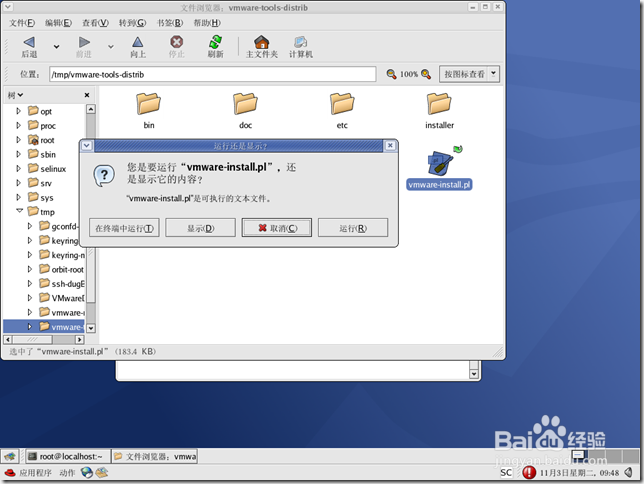Launch the email panel icon
The image size is (644, 484).
102,473
